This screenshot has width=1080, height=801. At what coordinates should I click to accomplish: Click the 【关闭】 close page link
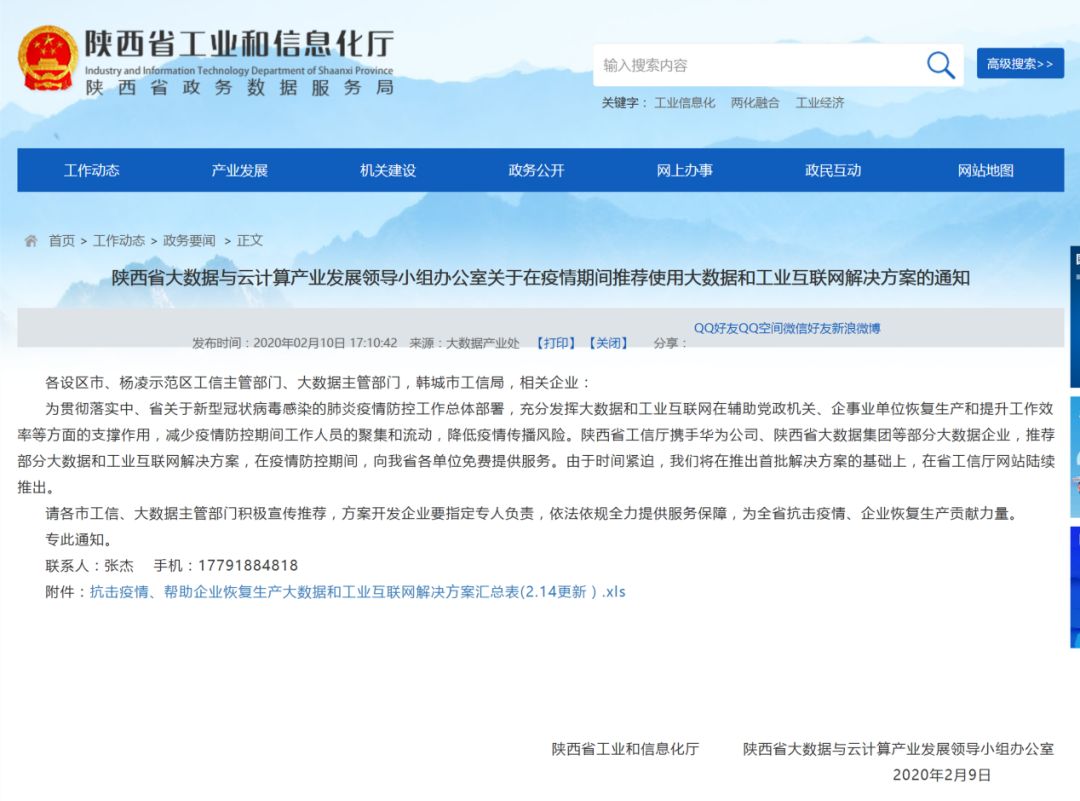click(x=608, y=343)
